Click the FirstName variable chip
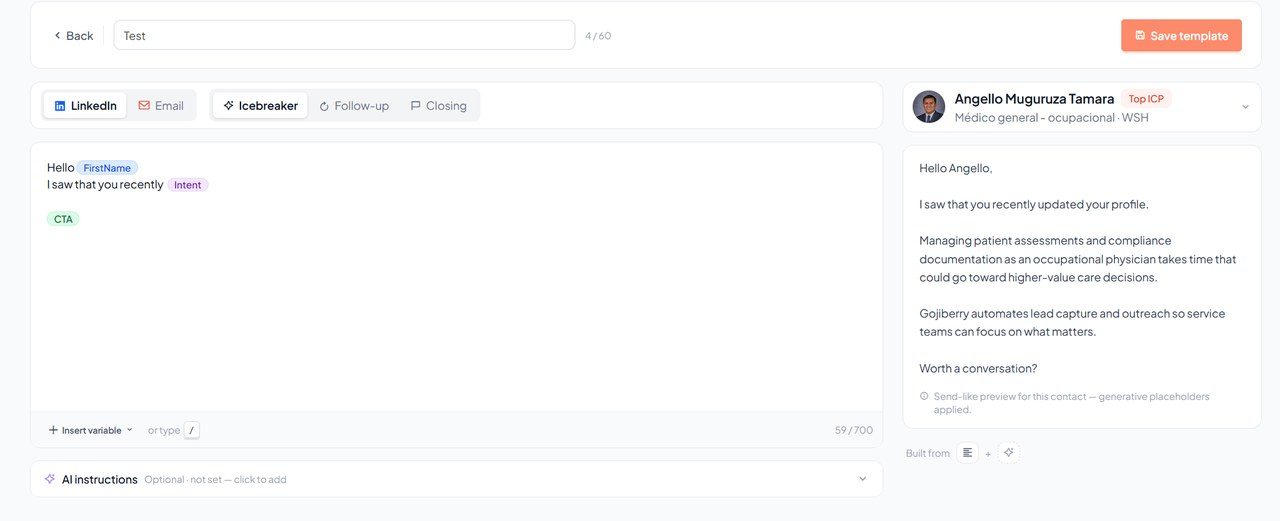The height and width of the screenshot is (521, 1280). pyautogui.click(x=107, y=168)
